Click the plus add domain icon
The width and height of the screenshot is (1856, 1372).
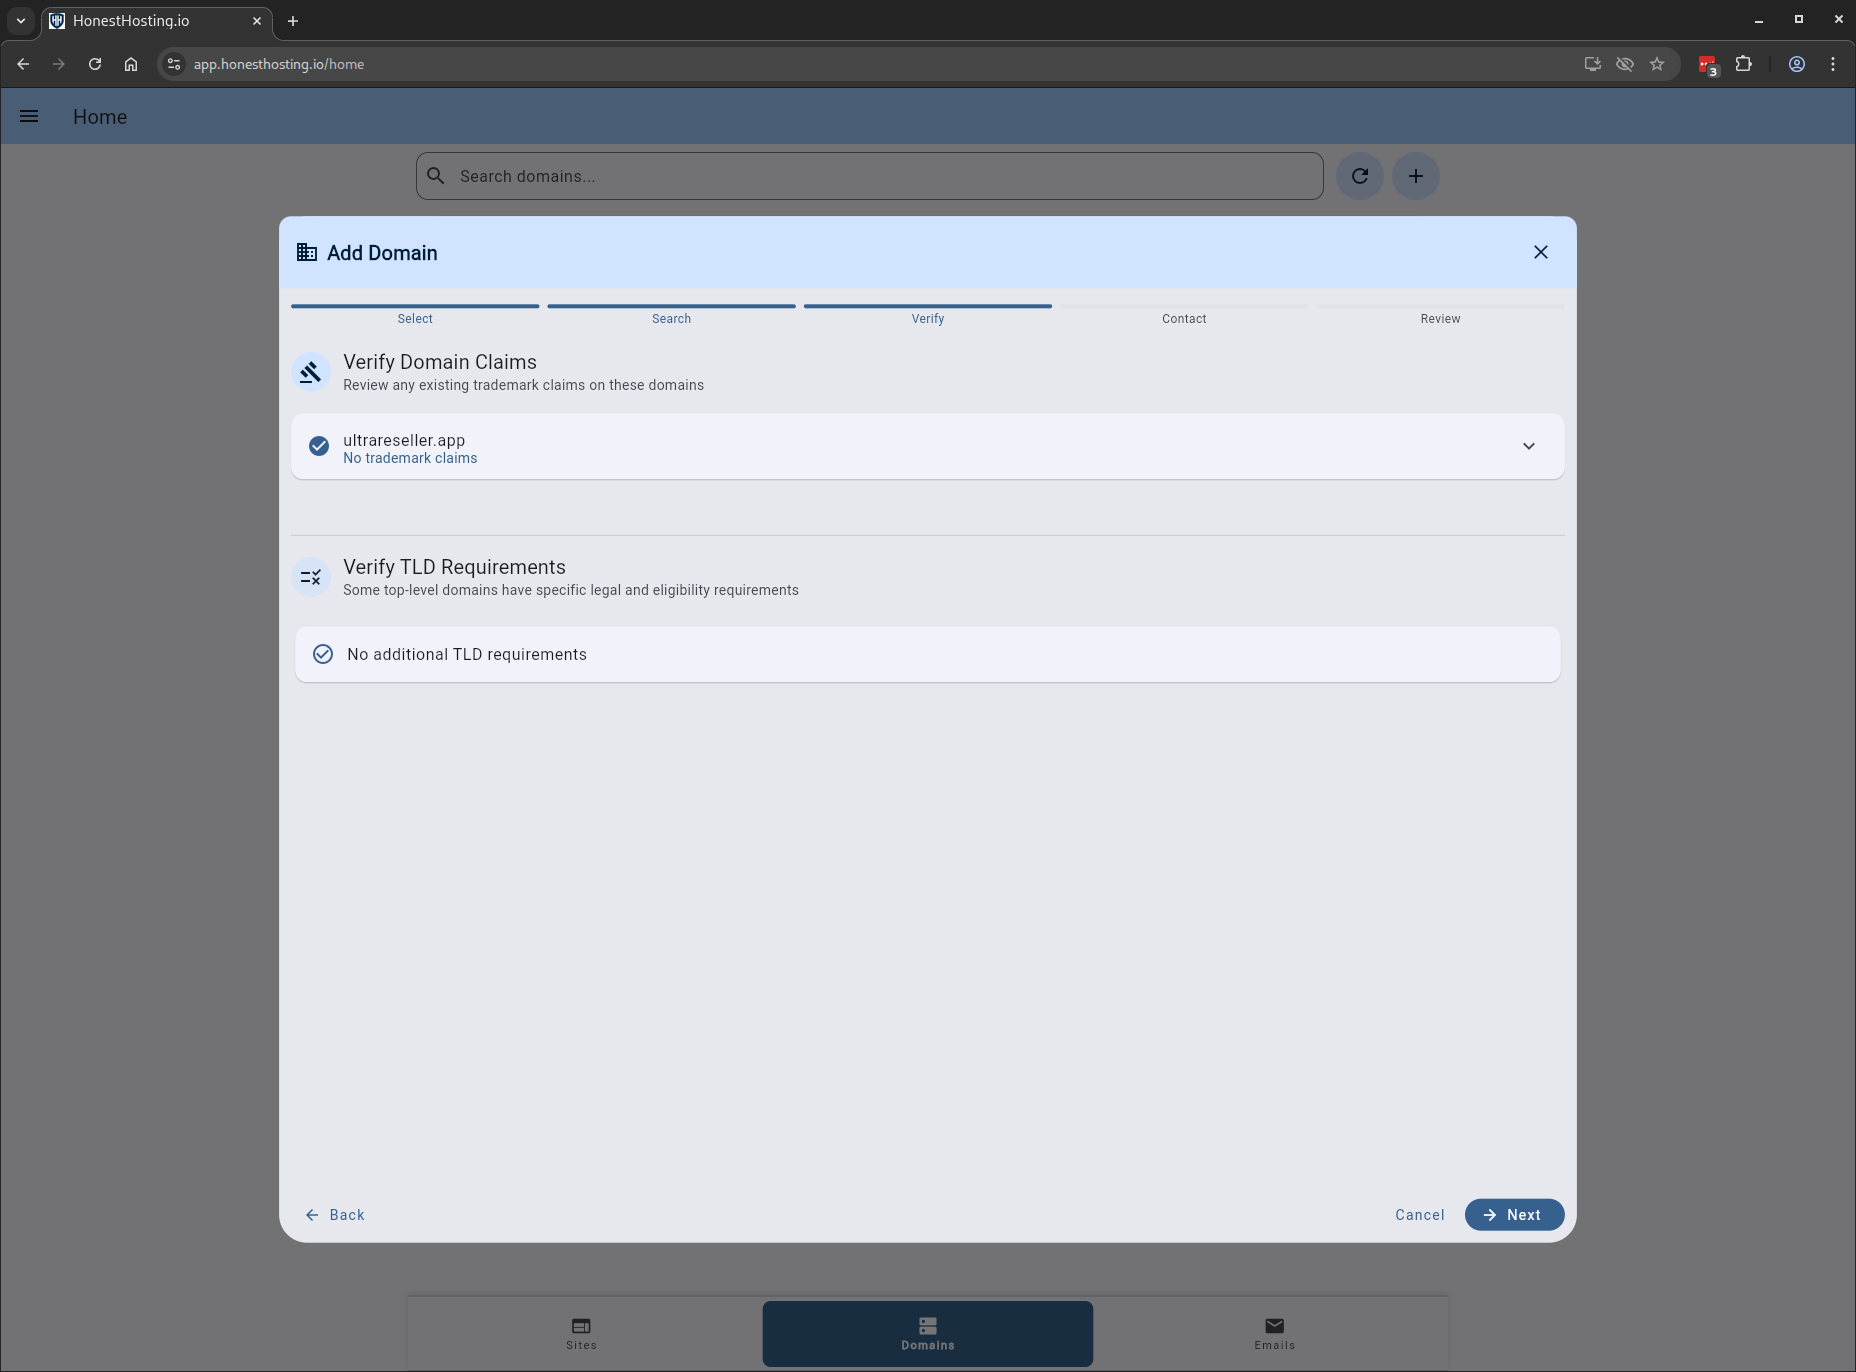click(1416, 176)
